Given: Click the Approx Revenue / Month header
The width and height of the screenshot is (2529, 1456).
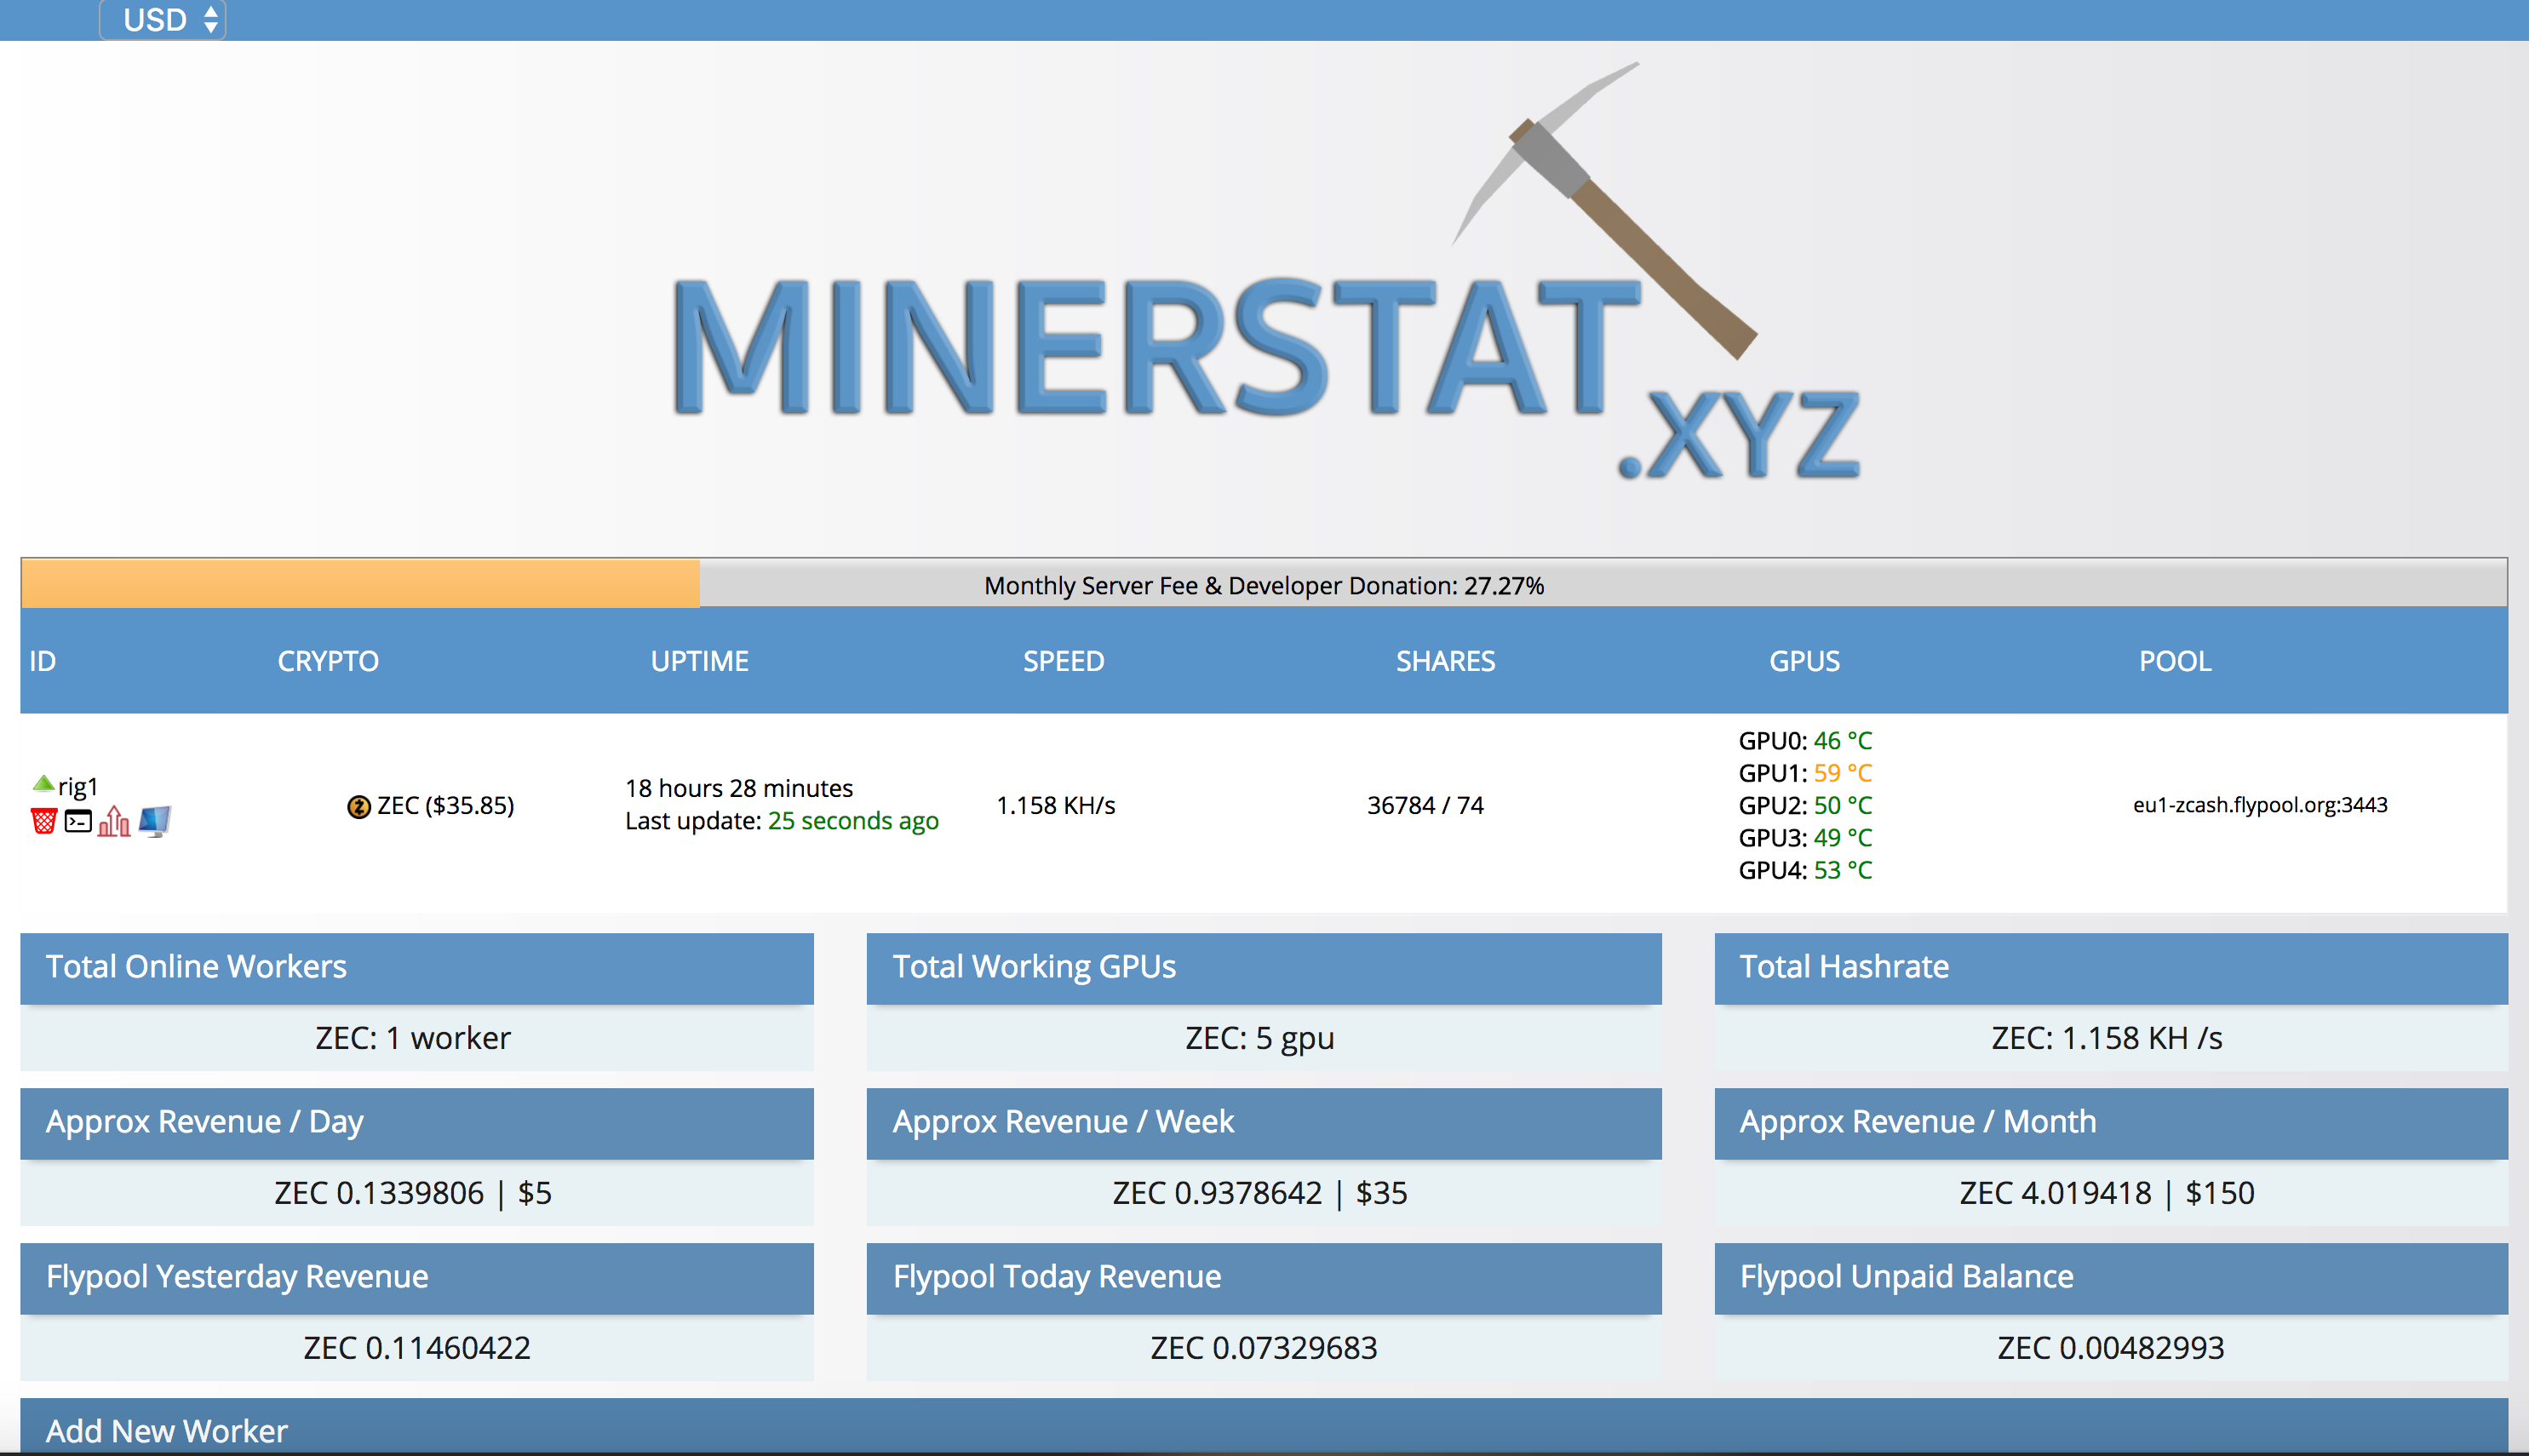Looking at the screenshot, I should tap(2111, 1123).
